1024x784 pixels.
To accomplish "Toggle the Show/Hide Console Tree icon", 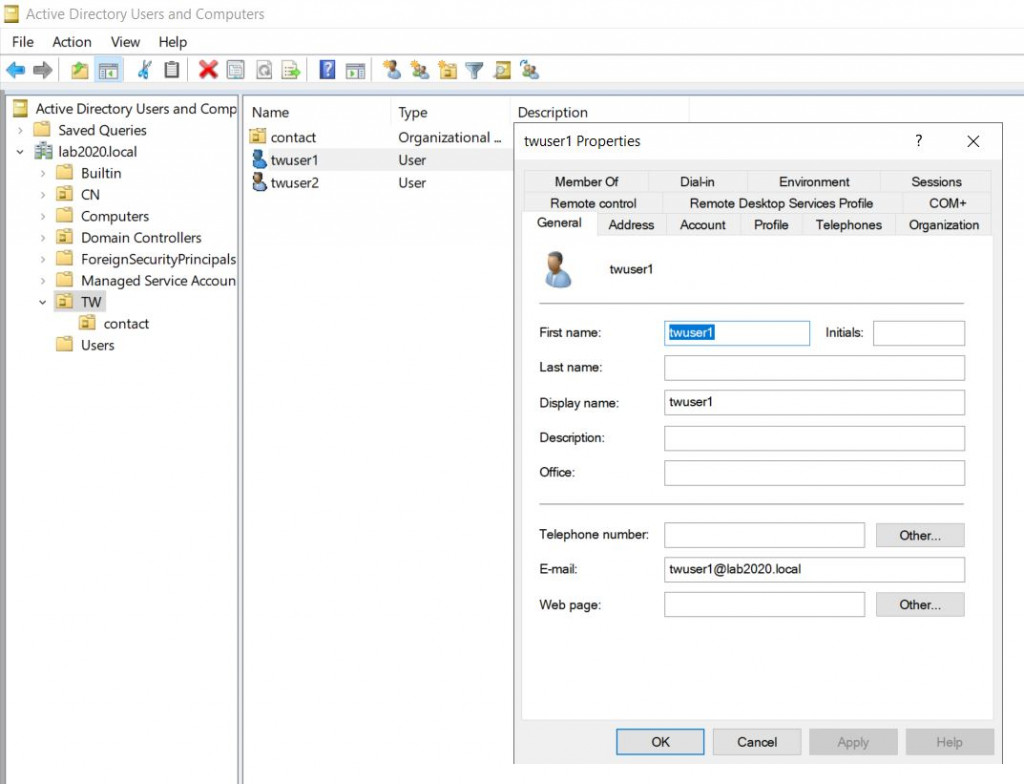I will click(108, 70).
